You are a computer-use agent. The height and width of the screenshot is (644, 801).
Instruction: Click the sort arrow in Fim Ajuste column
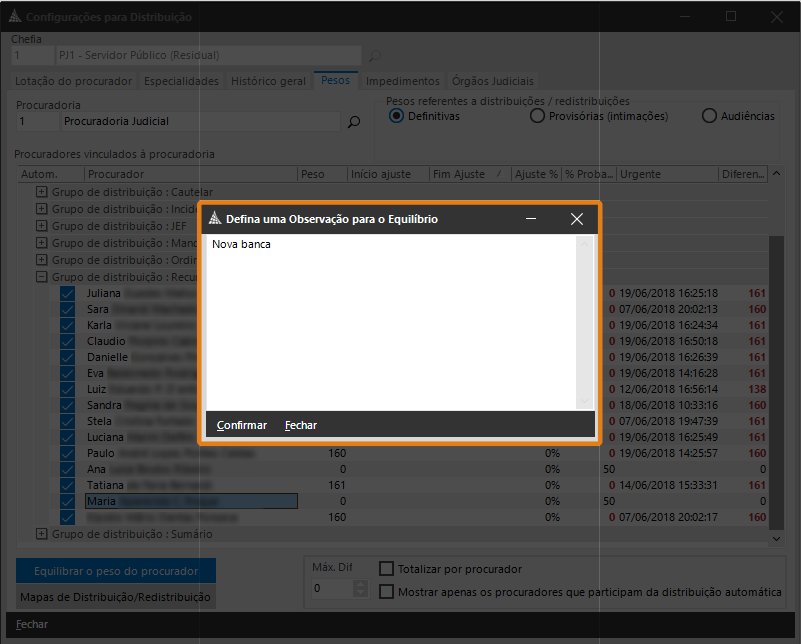(497, 174)
